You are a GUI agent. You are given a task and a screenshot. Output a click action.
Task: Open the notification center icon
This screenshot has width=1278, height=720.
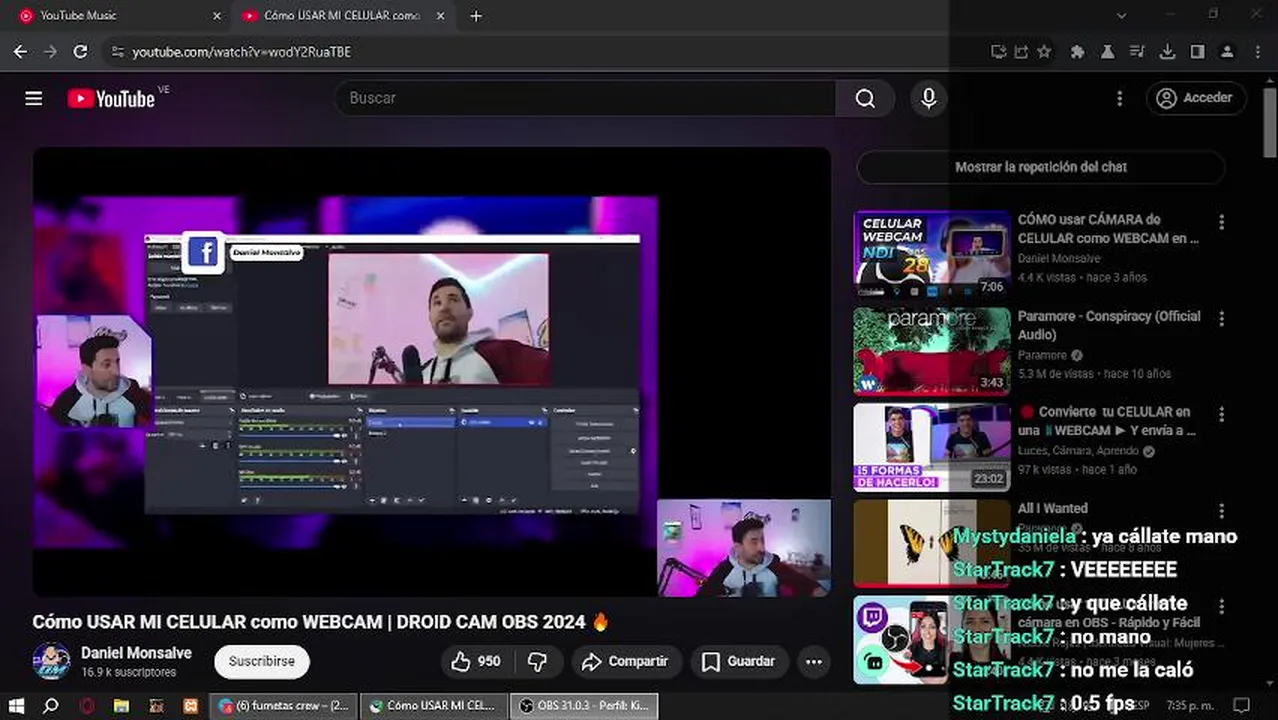pyautogui.click(x=1241, y=705)
